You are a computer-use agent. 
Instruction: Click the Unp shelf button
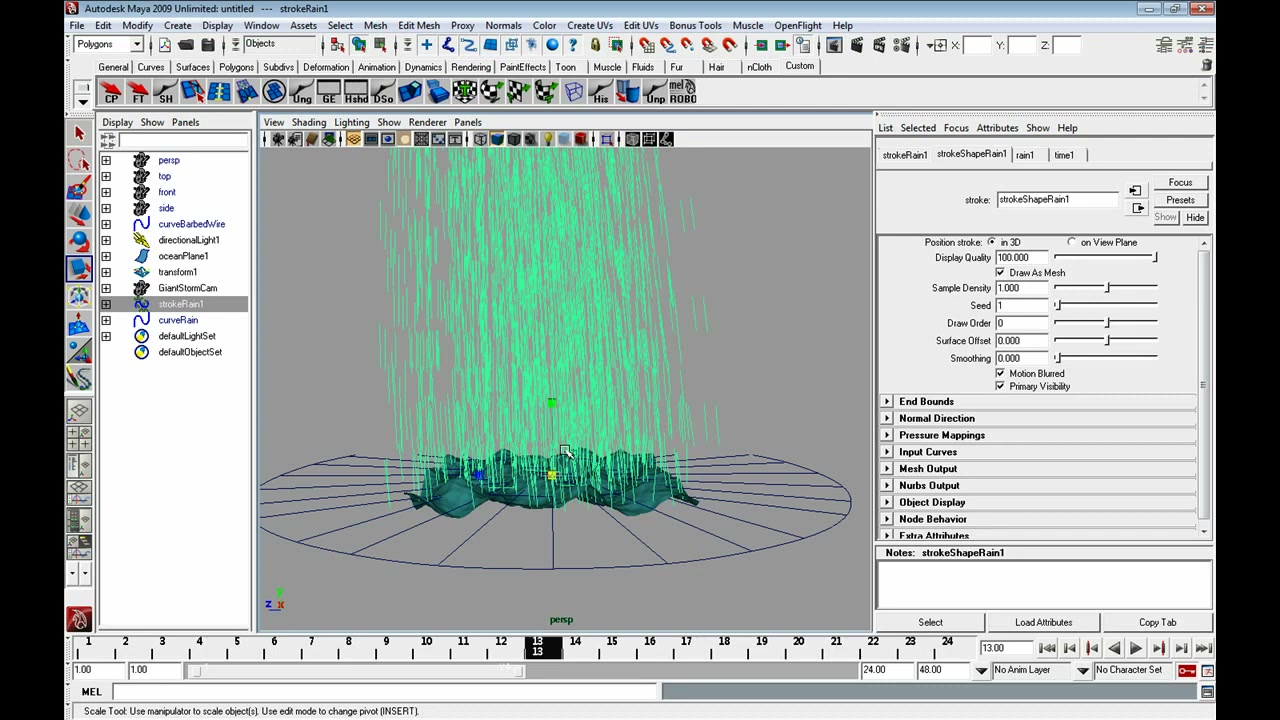655,93
